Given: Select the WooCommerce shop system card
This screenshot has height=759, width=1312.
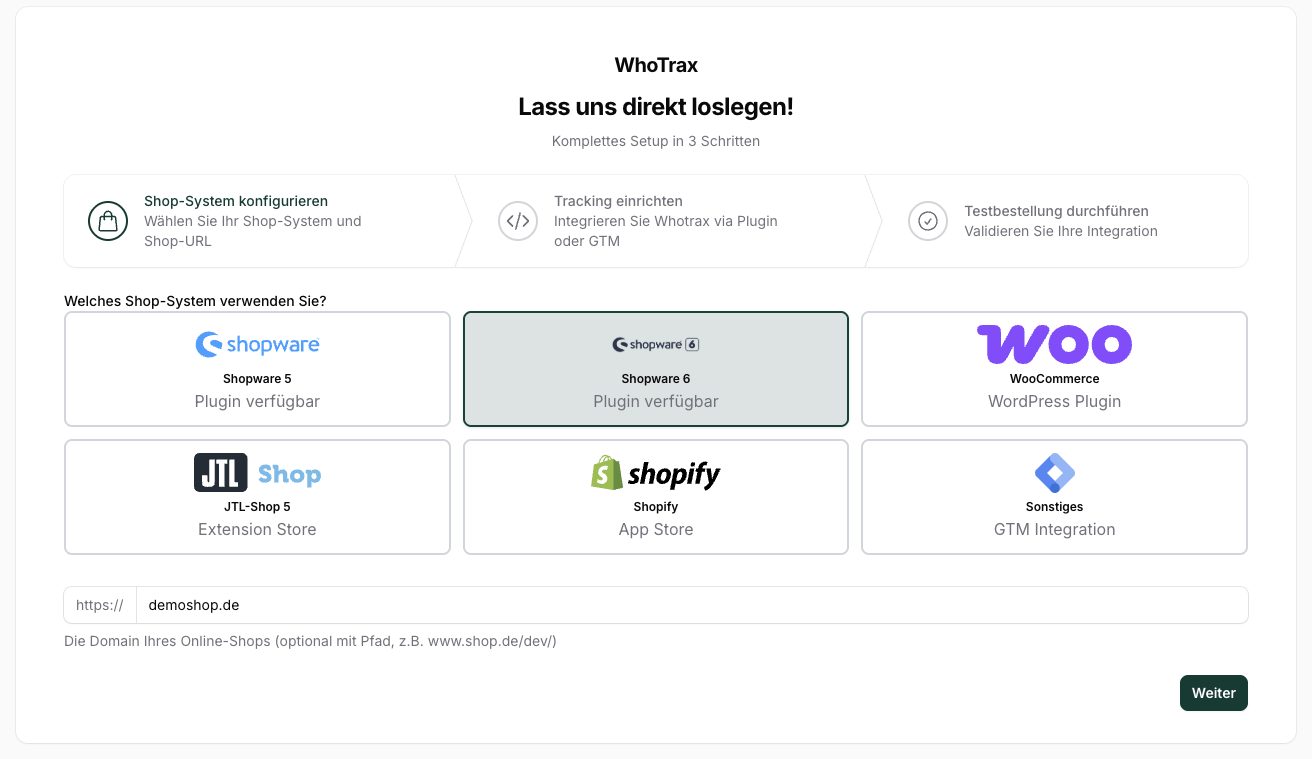Looking at the screenshot, I should [x=1054, y=369].
